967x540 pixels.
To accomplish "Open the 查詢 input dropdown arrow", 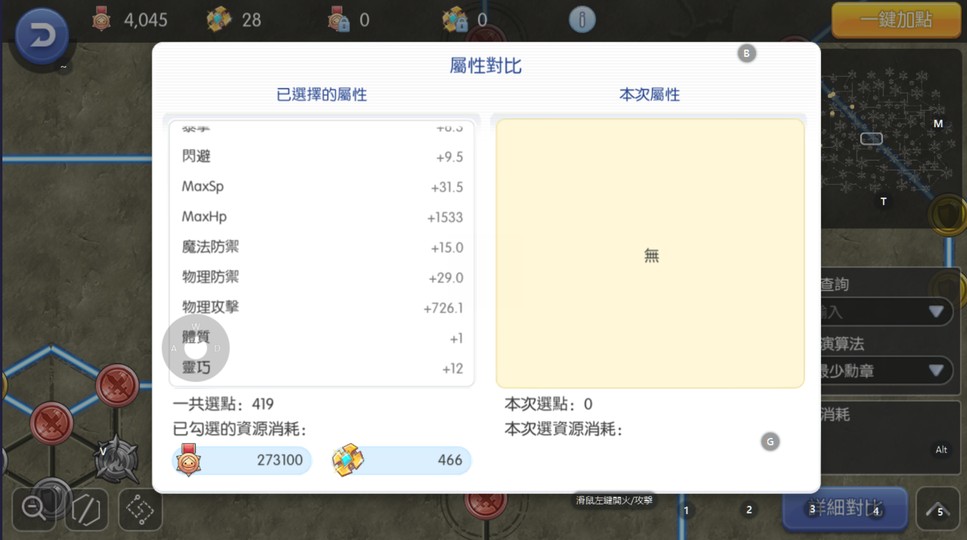I will (x=936, y=311).
